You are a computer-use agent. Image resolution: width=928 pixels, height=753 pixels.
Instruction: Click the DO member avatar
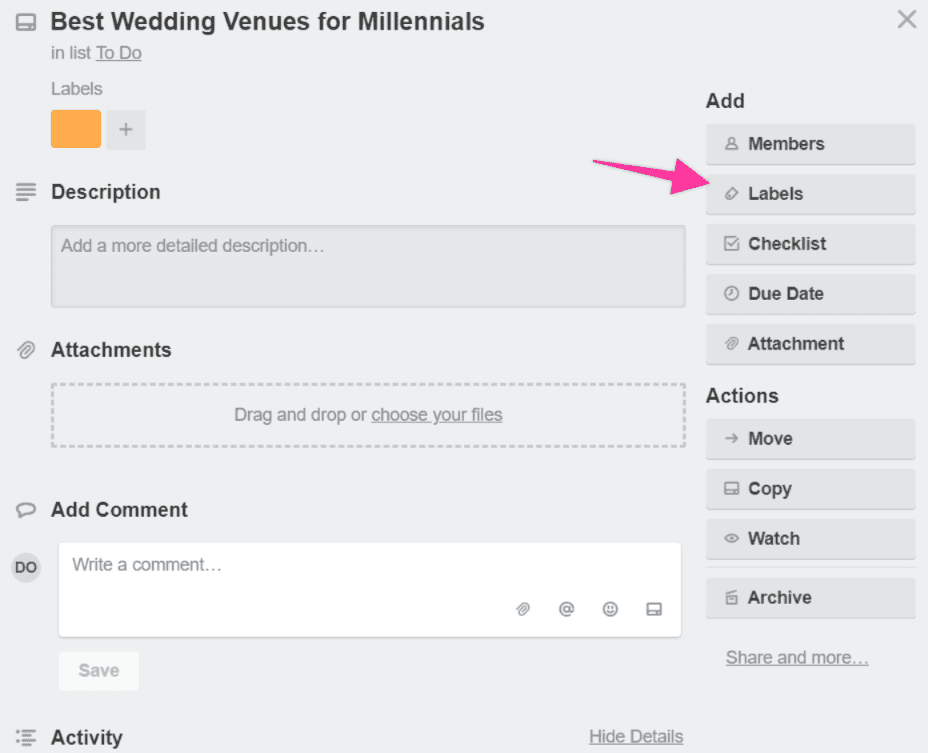pos(26,568)
